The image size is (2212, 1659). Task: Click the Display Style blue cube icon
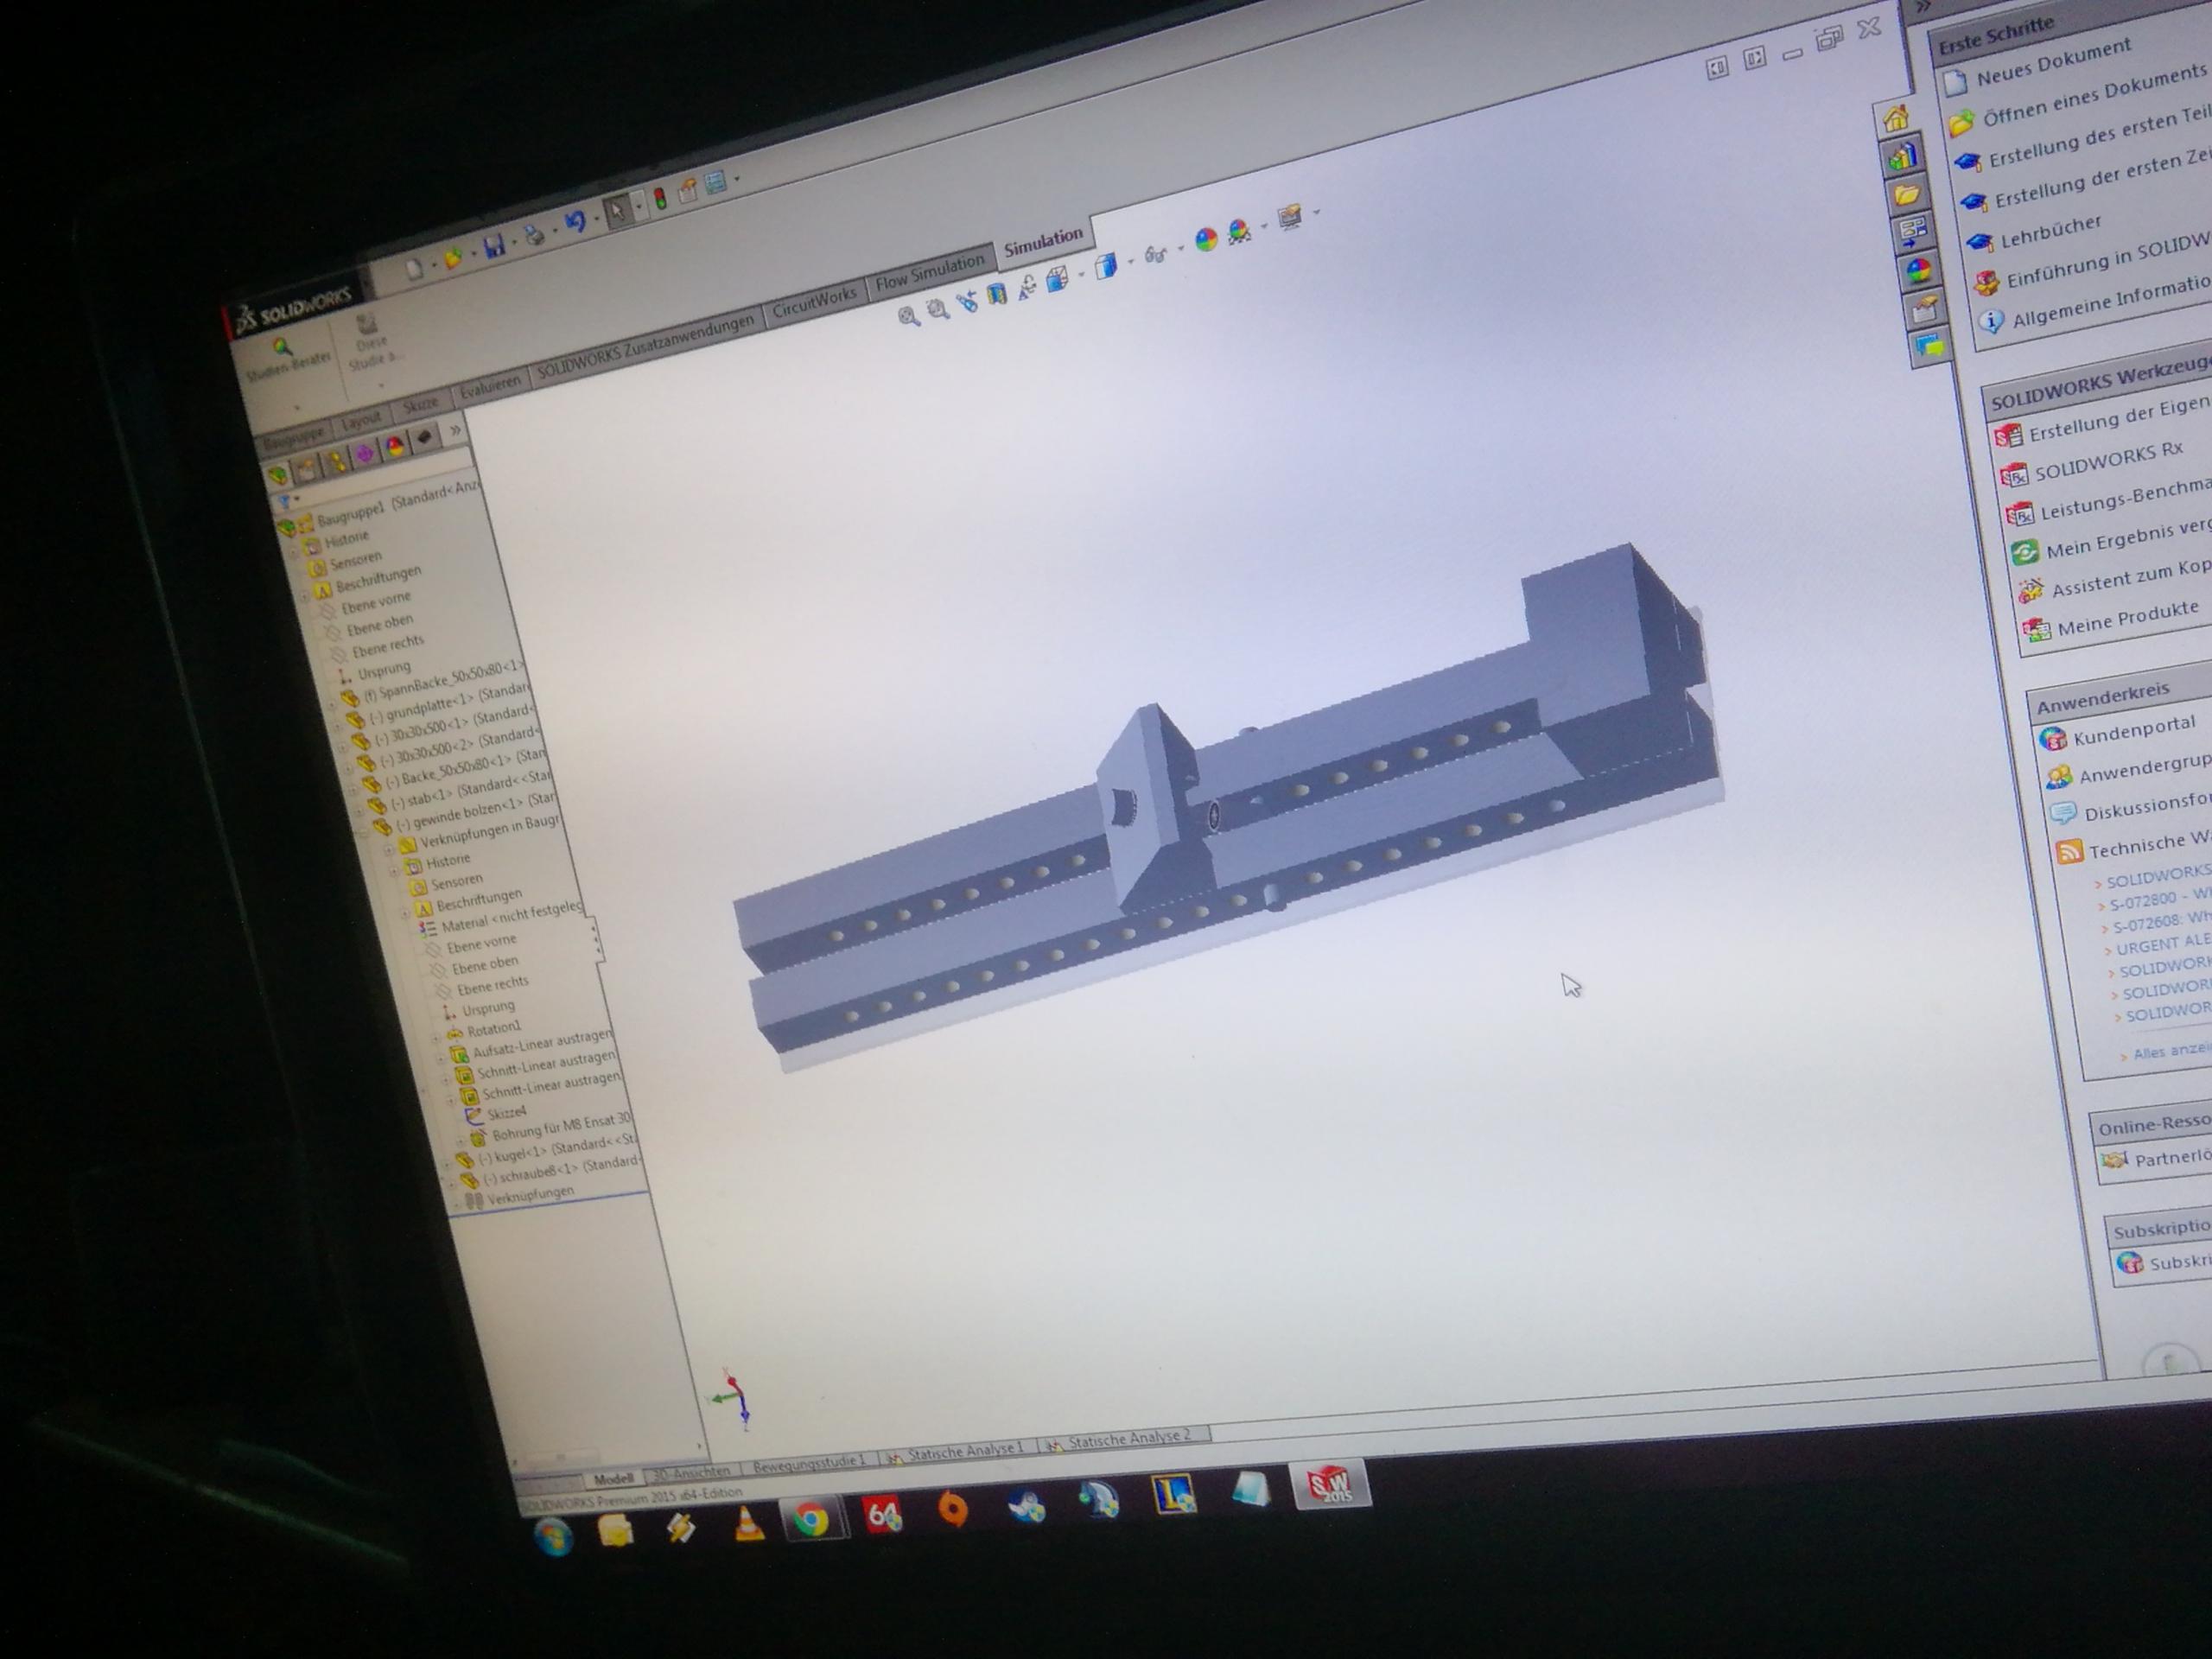pos(1105,266)
